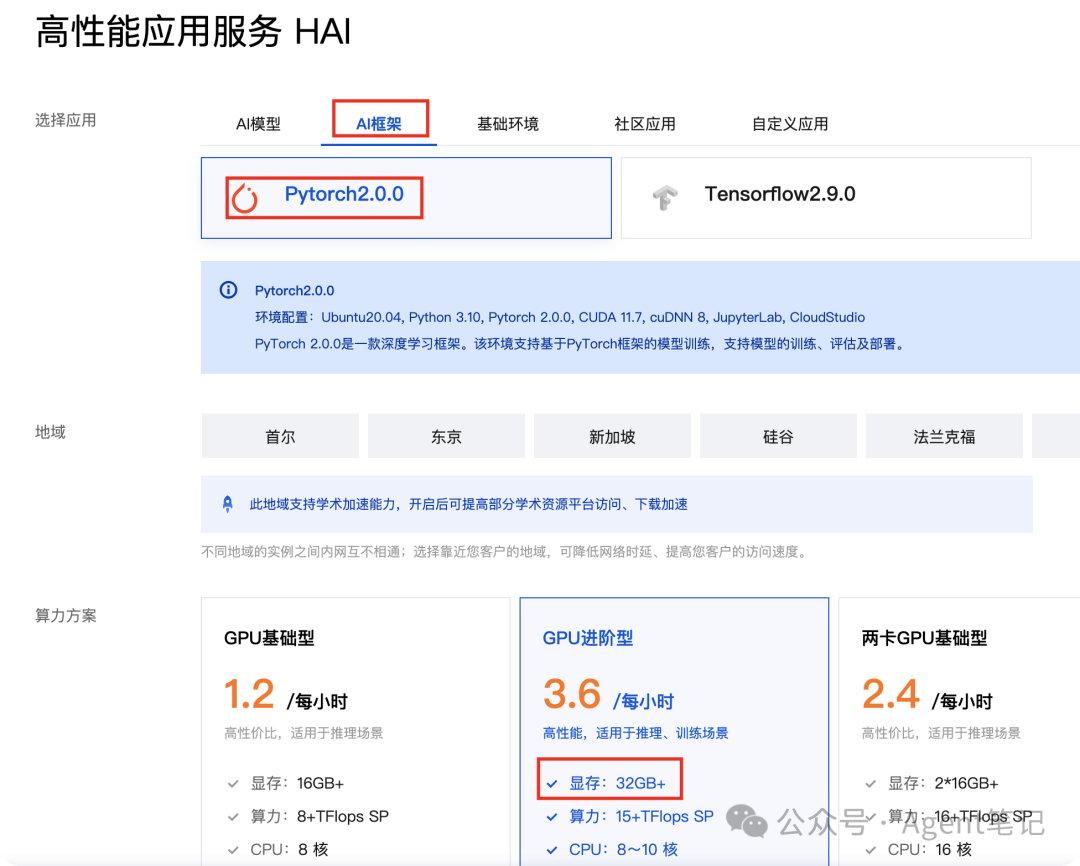
Task: Go to the 自定义应用 tab
Action: tap(789, 124)
